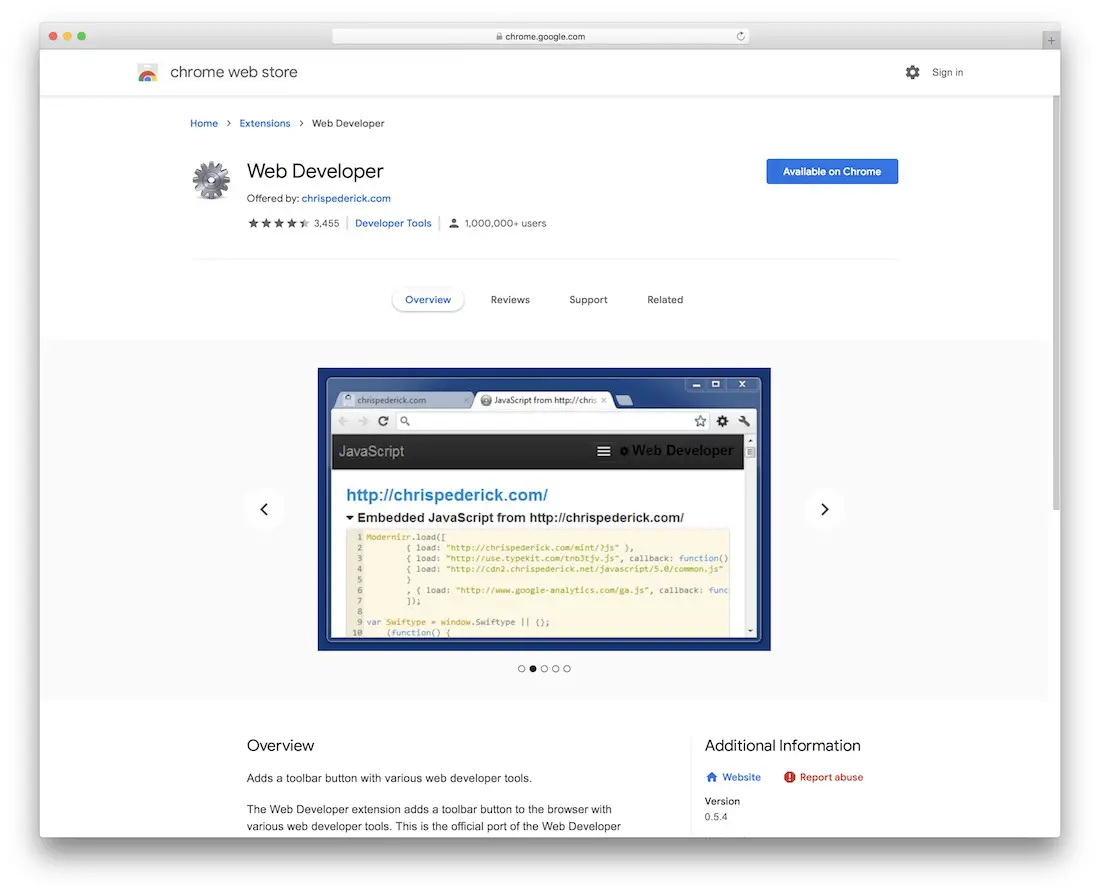The width and height of the screenshot is (1100, 894).
Task: Select the fourth carousel dot
Action: (556, 669)
